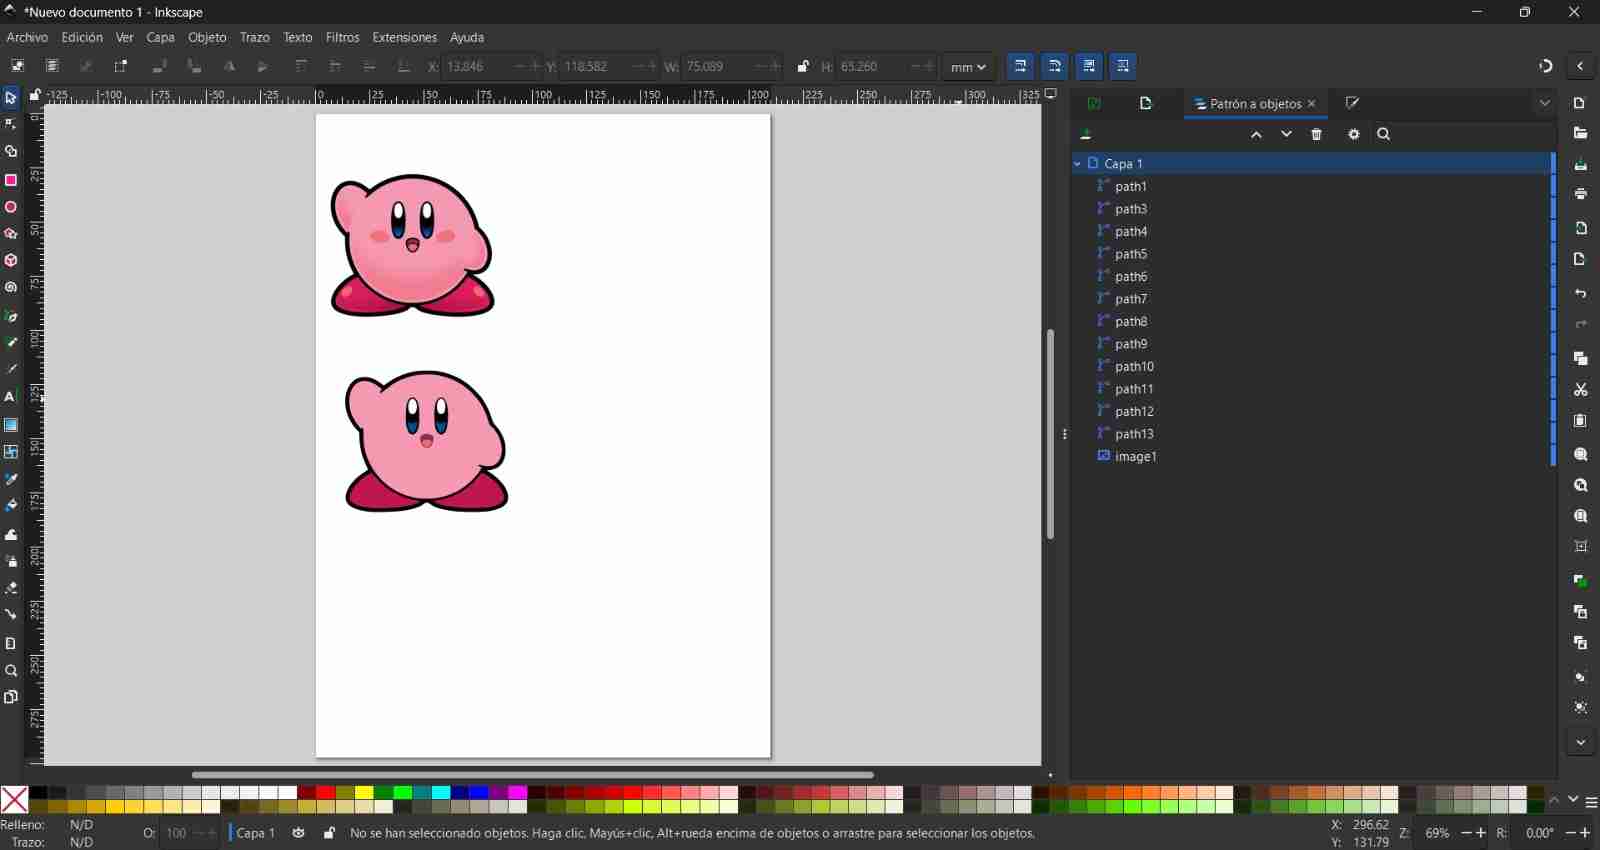The height and width of the screenshot is (850, 1600).
Task: Open layers panel settings gear
Action: pyautogui.click(x=1354, y=135)
